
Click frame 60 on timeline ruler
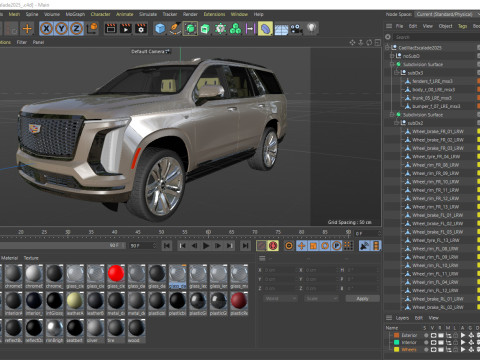tap(208, 232)
